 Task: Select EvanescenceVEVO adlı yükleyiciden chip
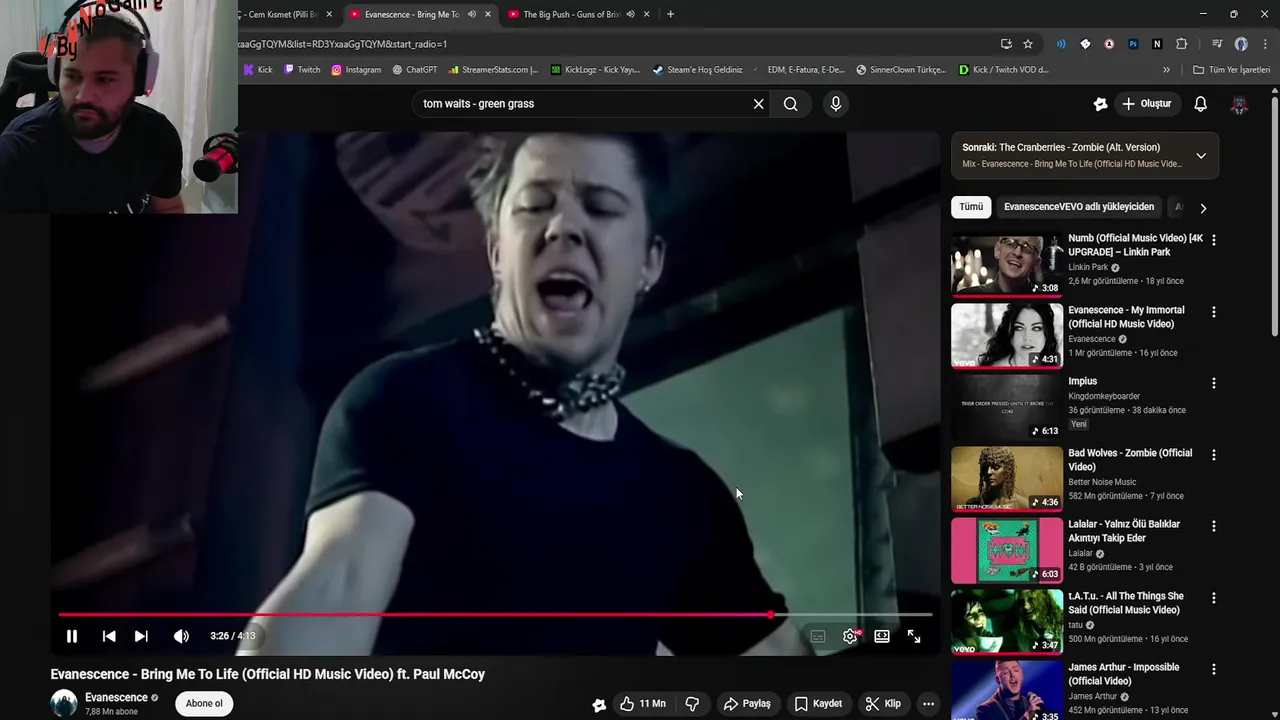(x=1079, y=207)
